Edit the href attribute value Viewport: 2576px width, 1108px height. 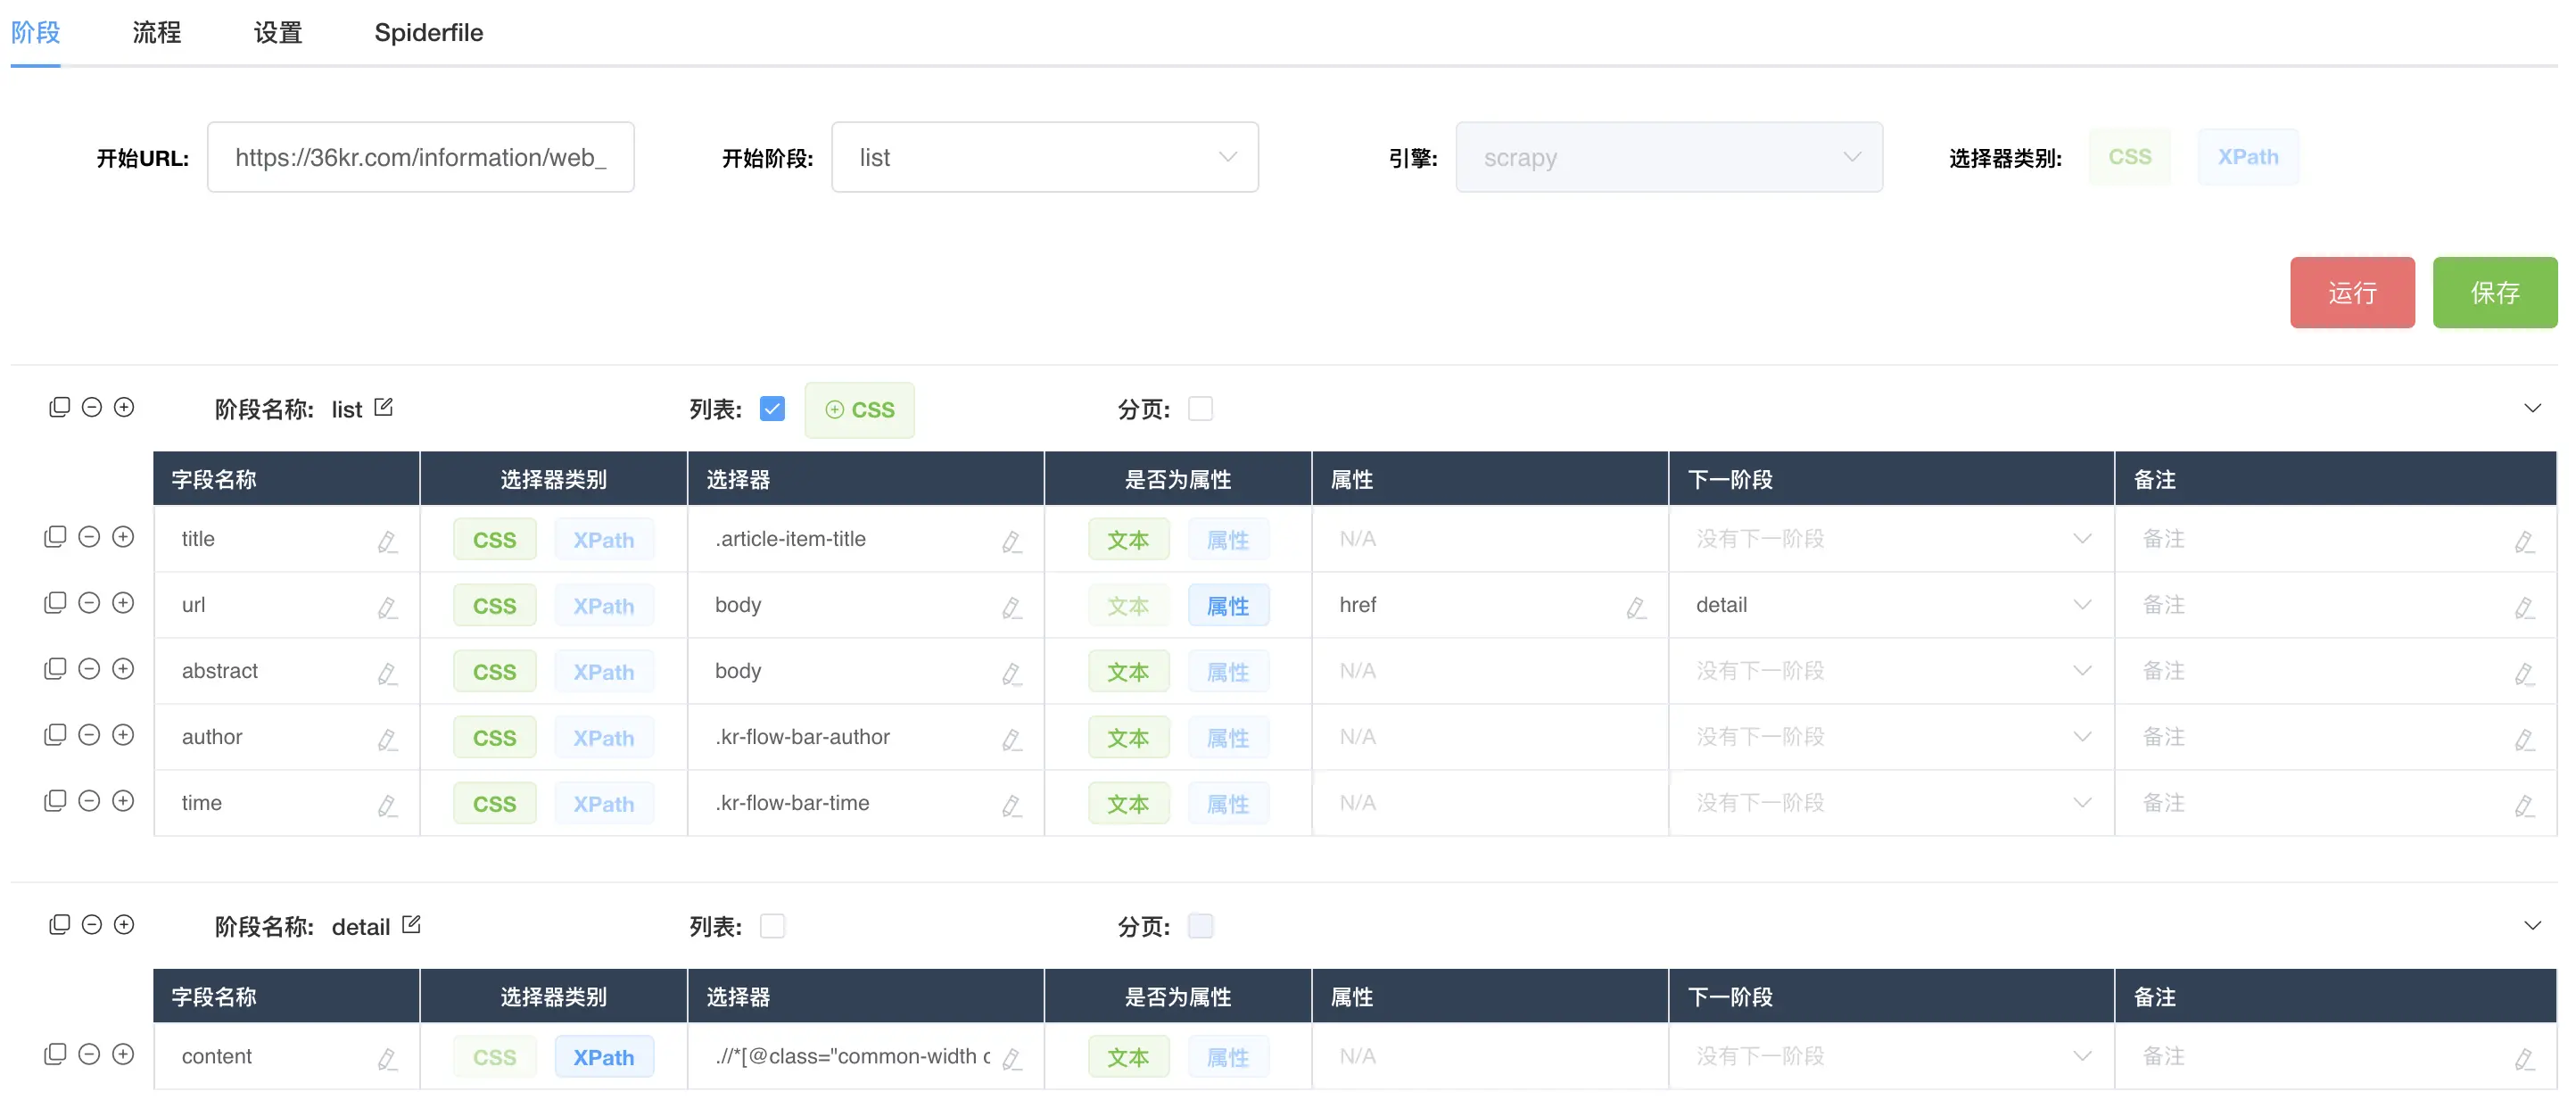coord(1635,607)
